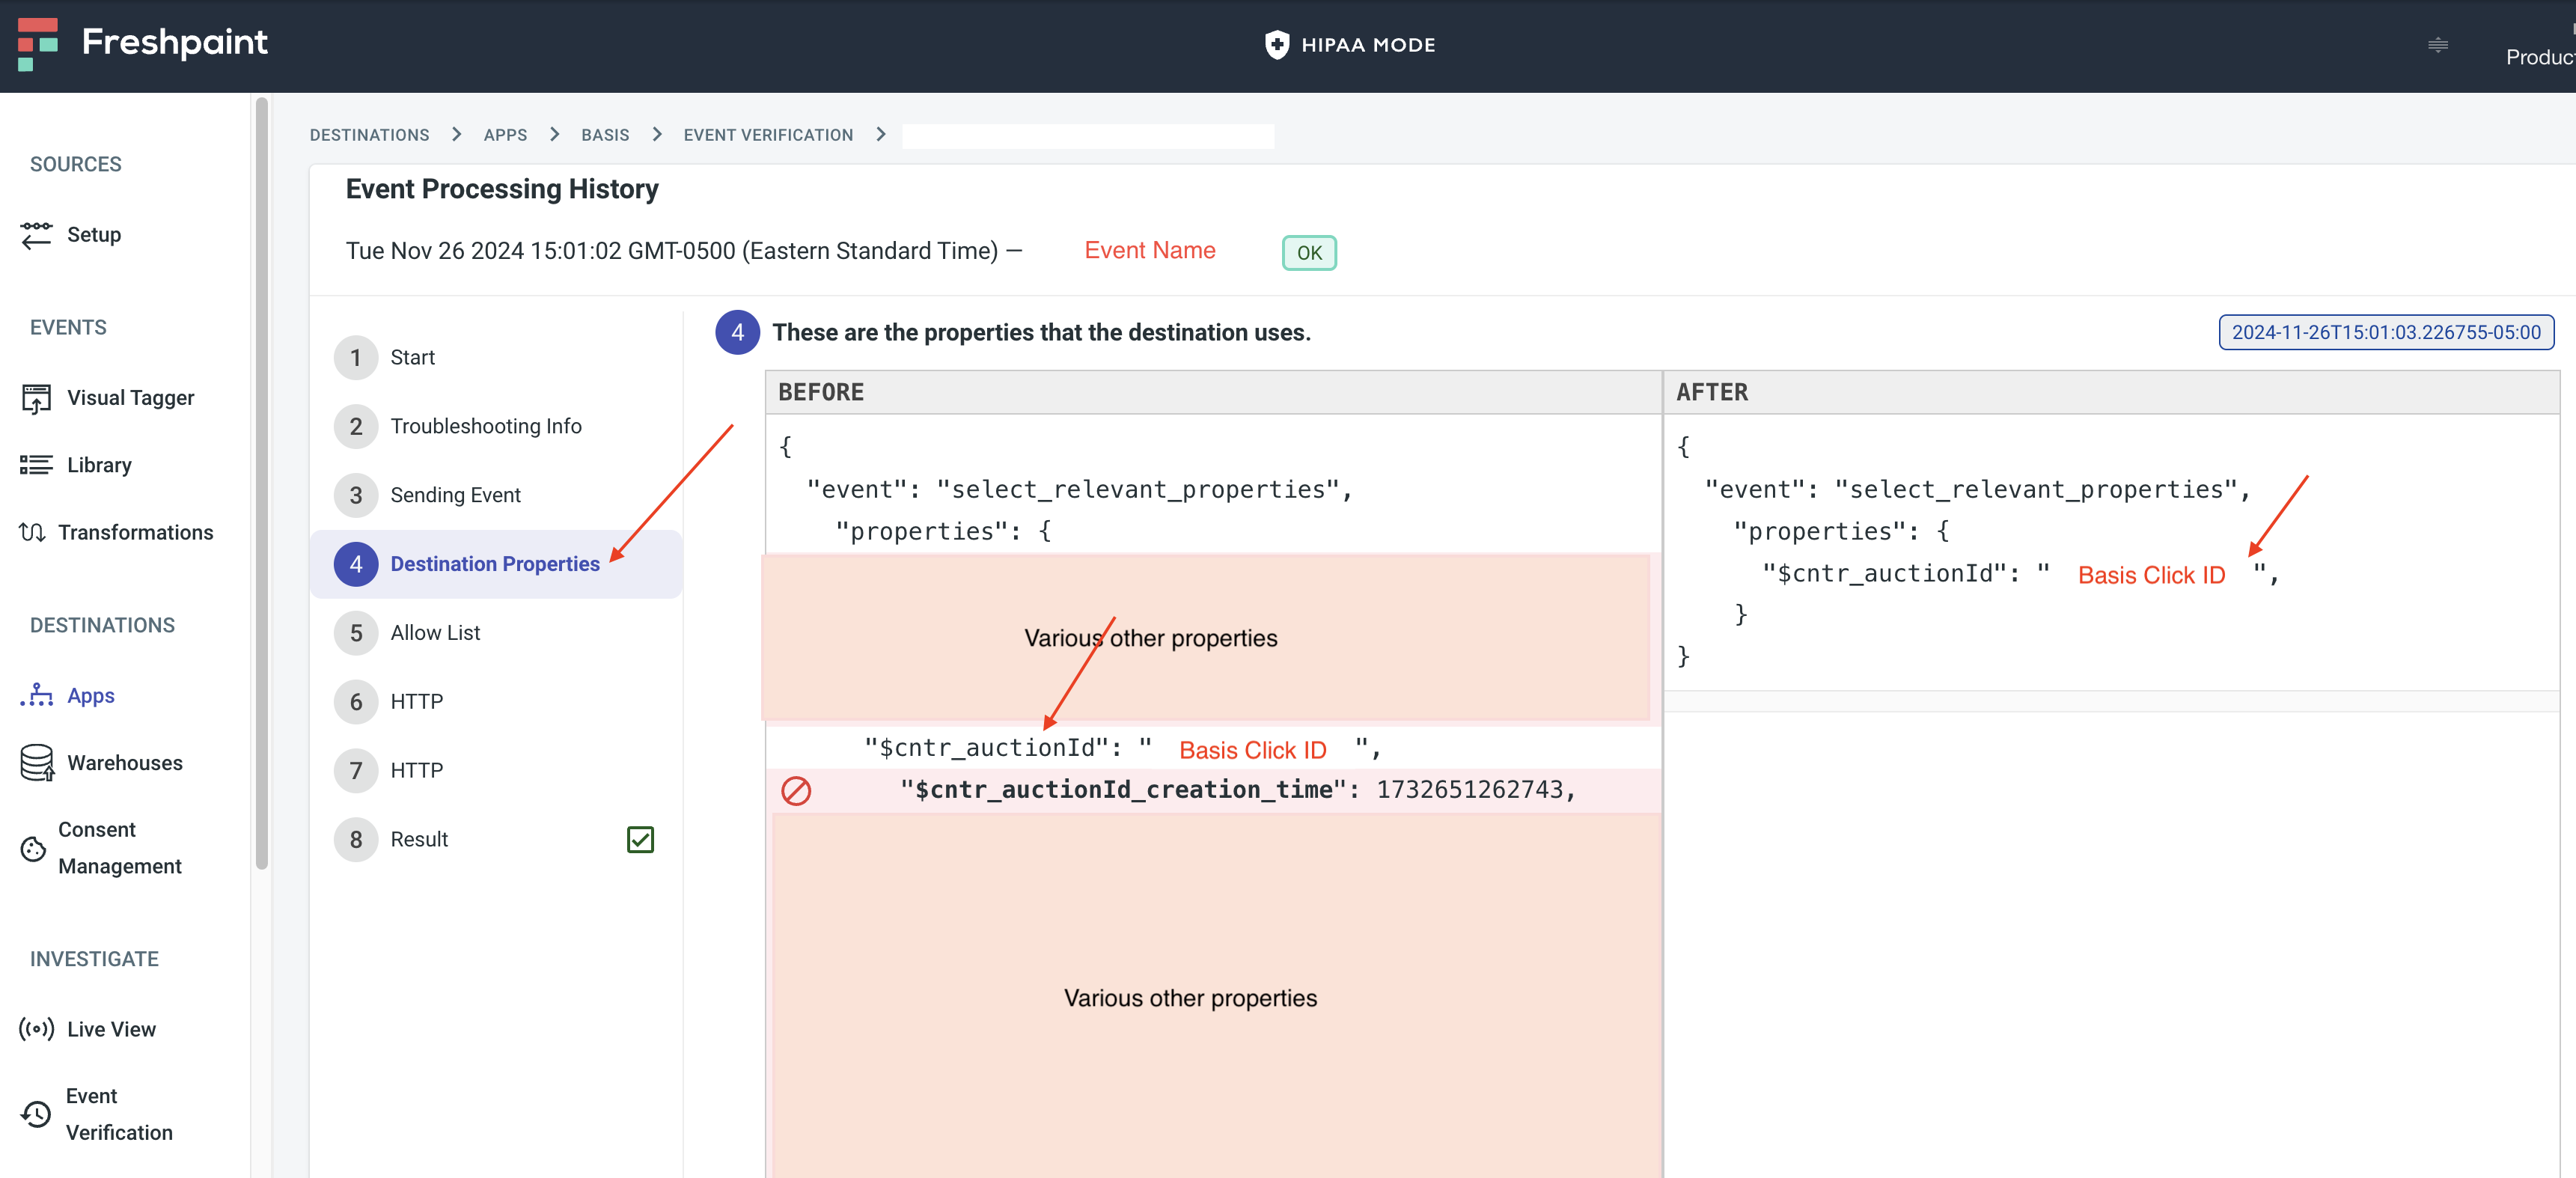Click the HIPAA Mode shield icon
The width and height of the screenshot is (2576, 1178).
tap(1276, 45)
